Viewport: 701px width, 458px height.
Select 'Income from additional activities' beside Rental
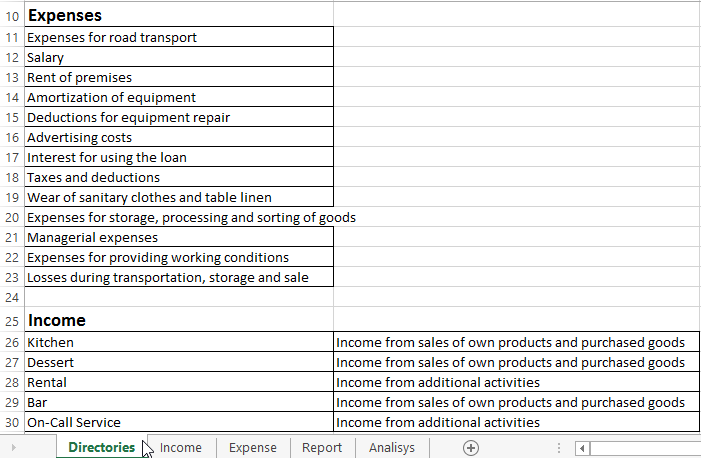click(x=516, y=382)
